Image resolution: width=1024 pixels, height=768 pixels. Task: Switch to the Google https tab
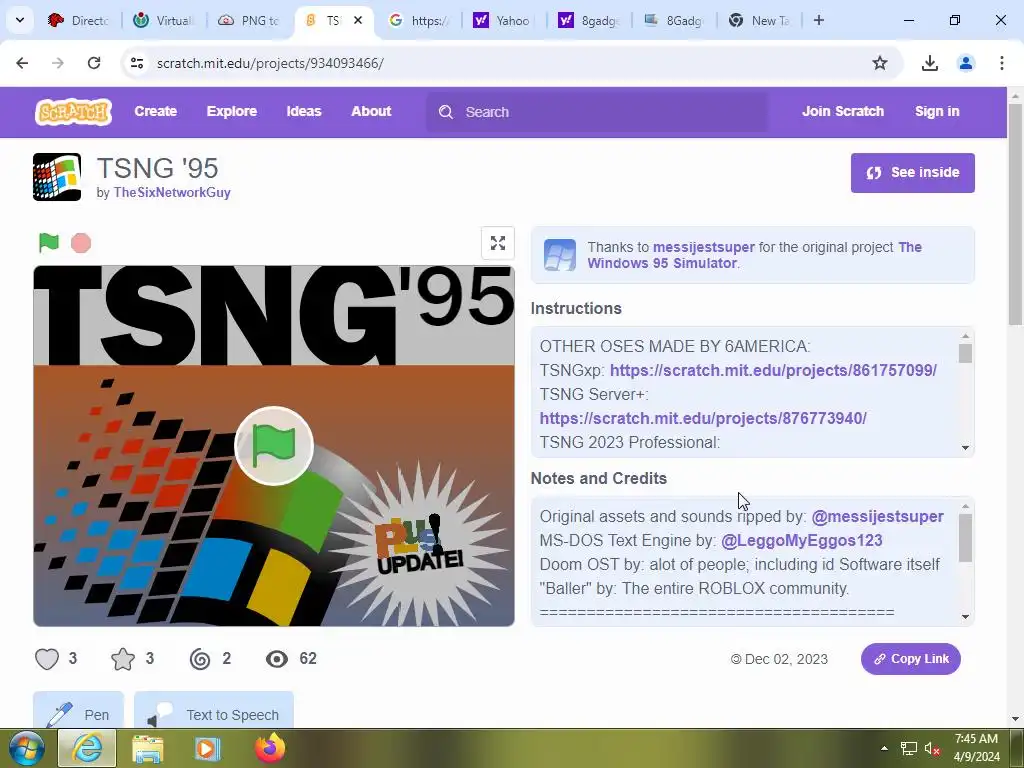pos(420,20)
